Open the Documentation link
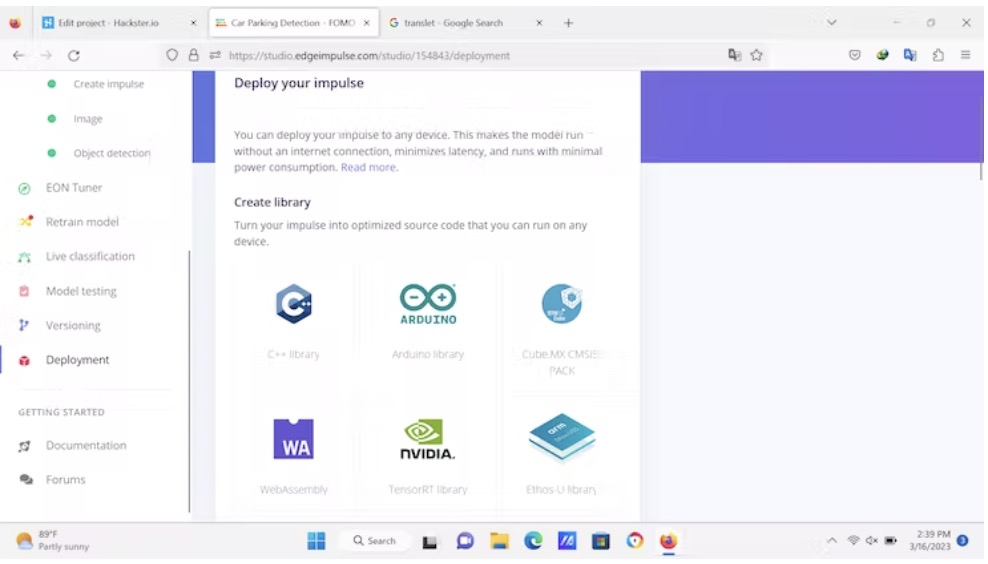The height and width of the screenshot is (564, 988). coord(86,446)
